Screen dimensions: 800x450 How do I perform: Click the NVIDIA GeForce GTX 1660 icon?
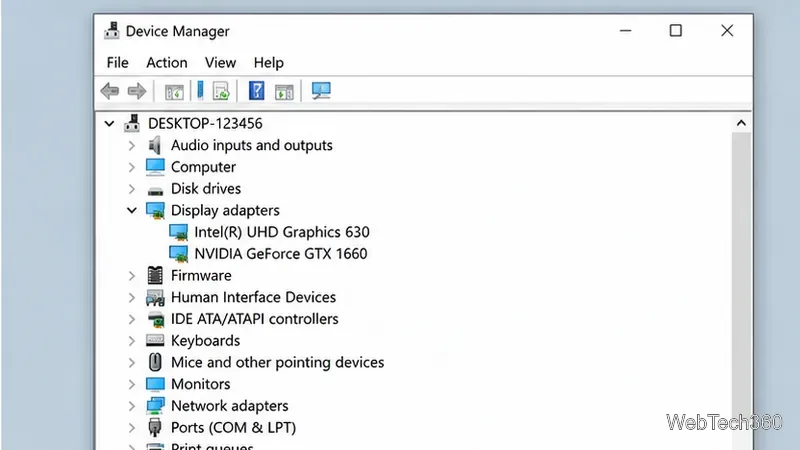click(179, 254)
